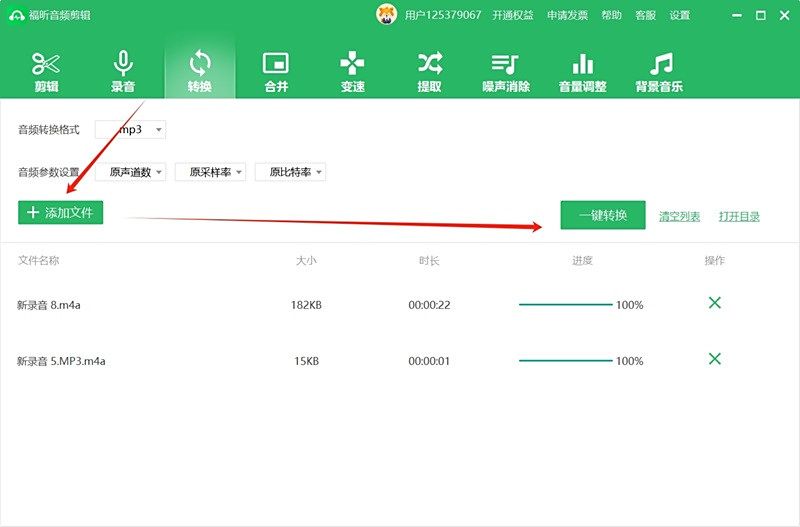
Task: Open the 合并 merge tool
Action: [276, 71]
